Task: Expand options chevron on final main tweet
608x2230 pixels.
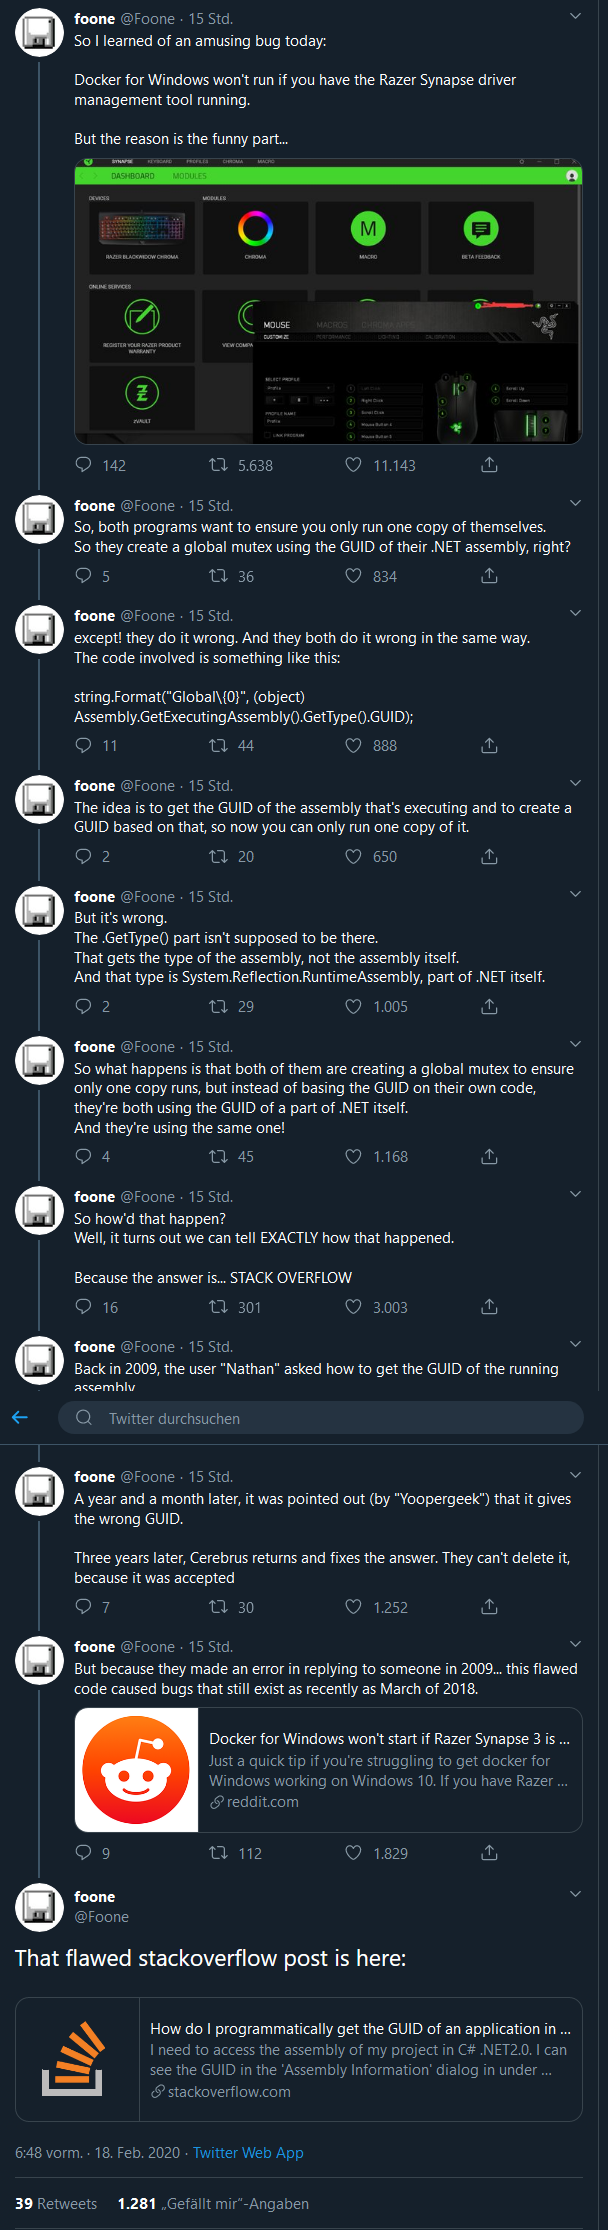Action: click(575, 1894)
